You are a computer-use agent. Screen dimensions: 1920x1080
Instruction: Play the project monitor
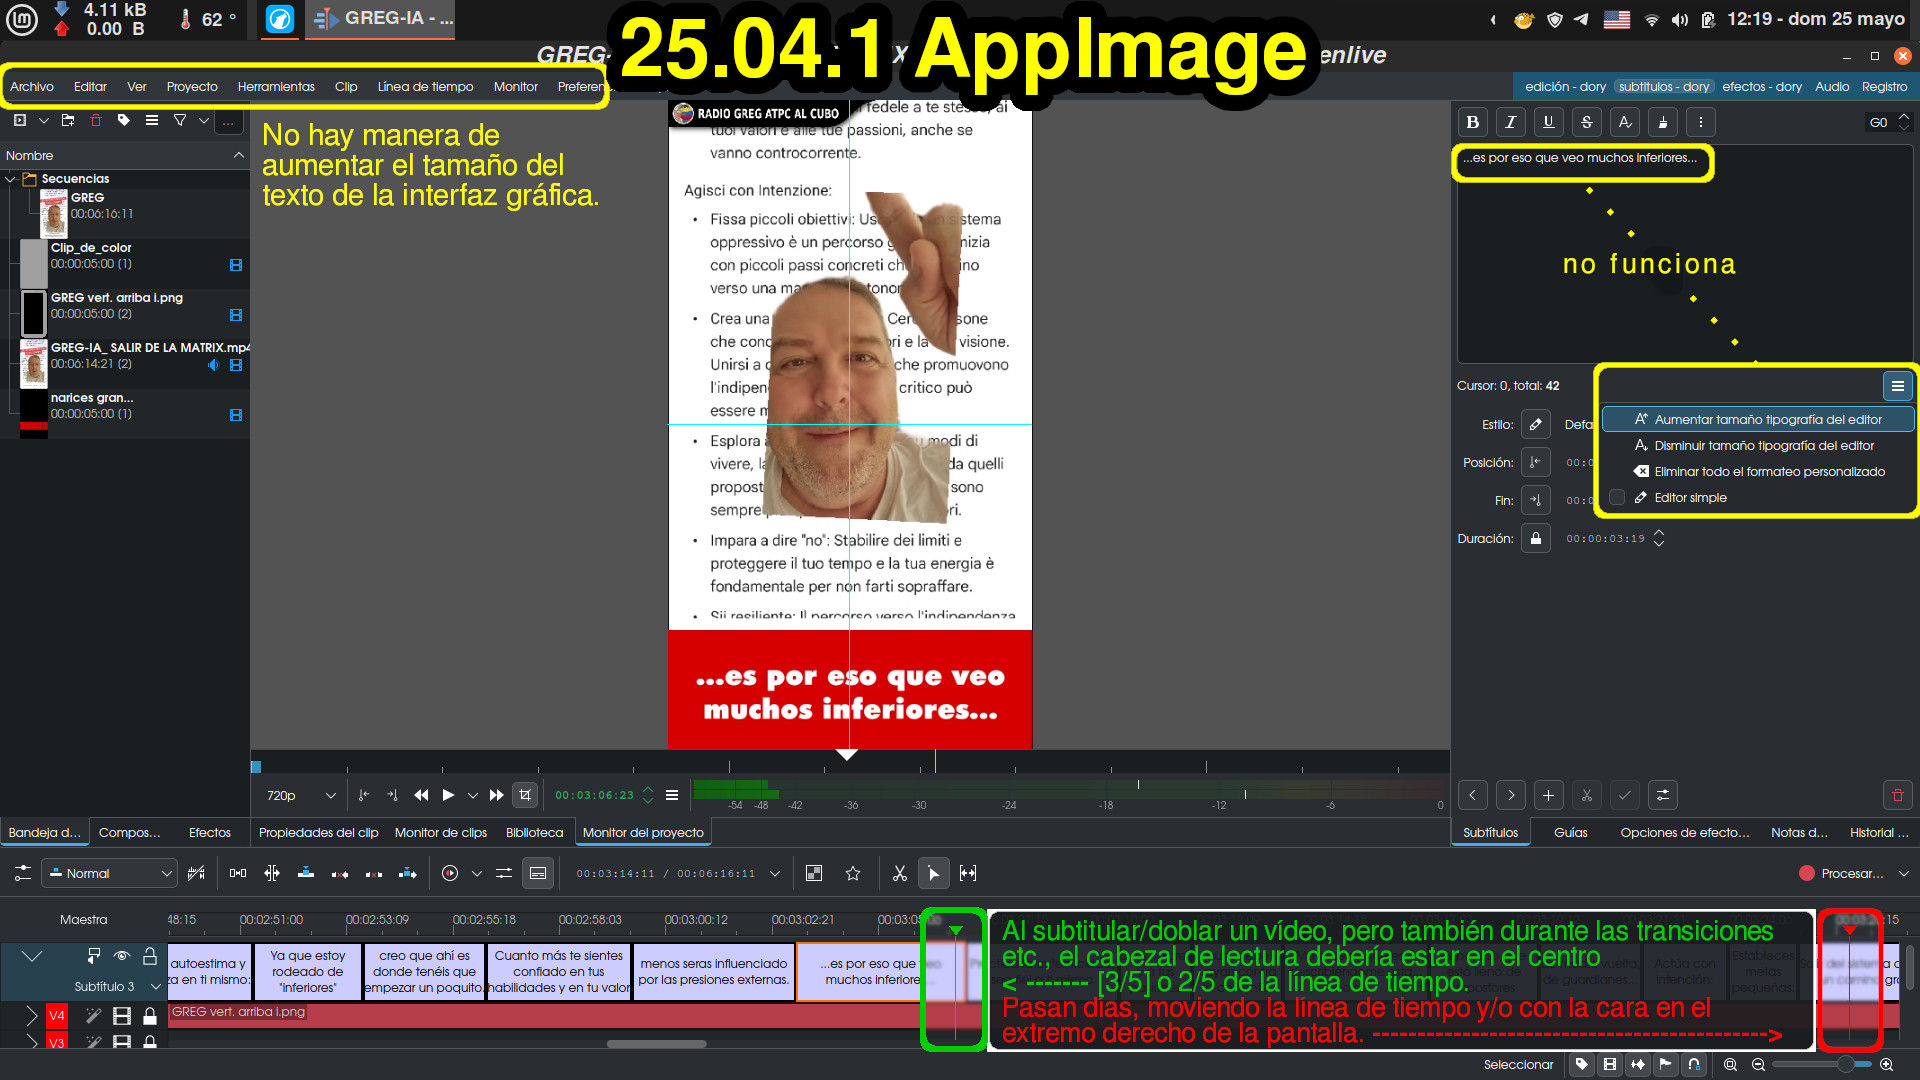coord(448,795)
